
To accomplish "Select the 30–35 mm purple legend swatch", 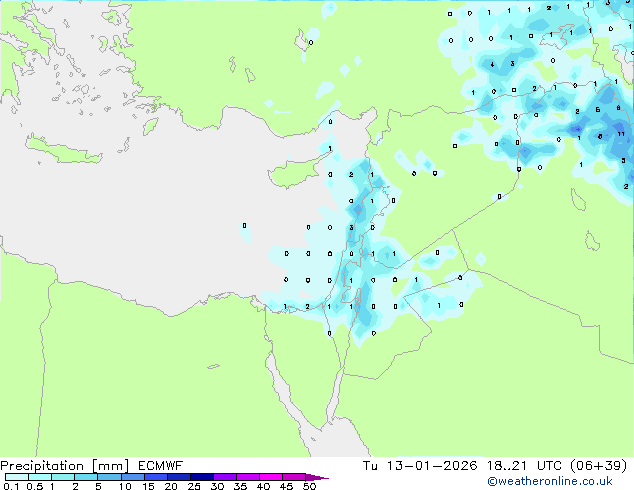I will tap(224, 477).
